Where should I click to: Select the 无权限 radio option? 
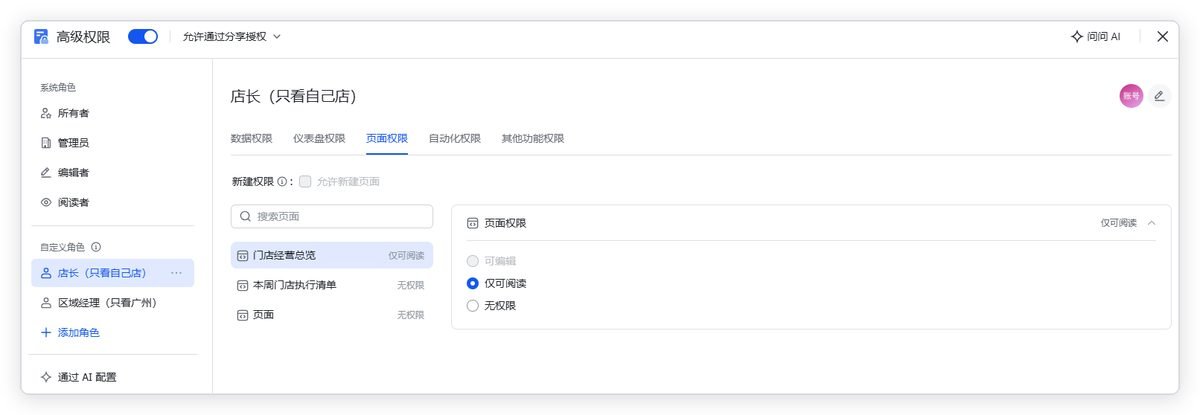tap(473, 306)
